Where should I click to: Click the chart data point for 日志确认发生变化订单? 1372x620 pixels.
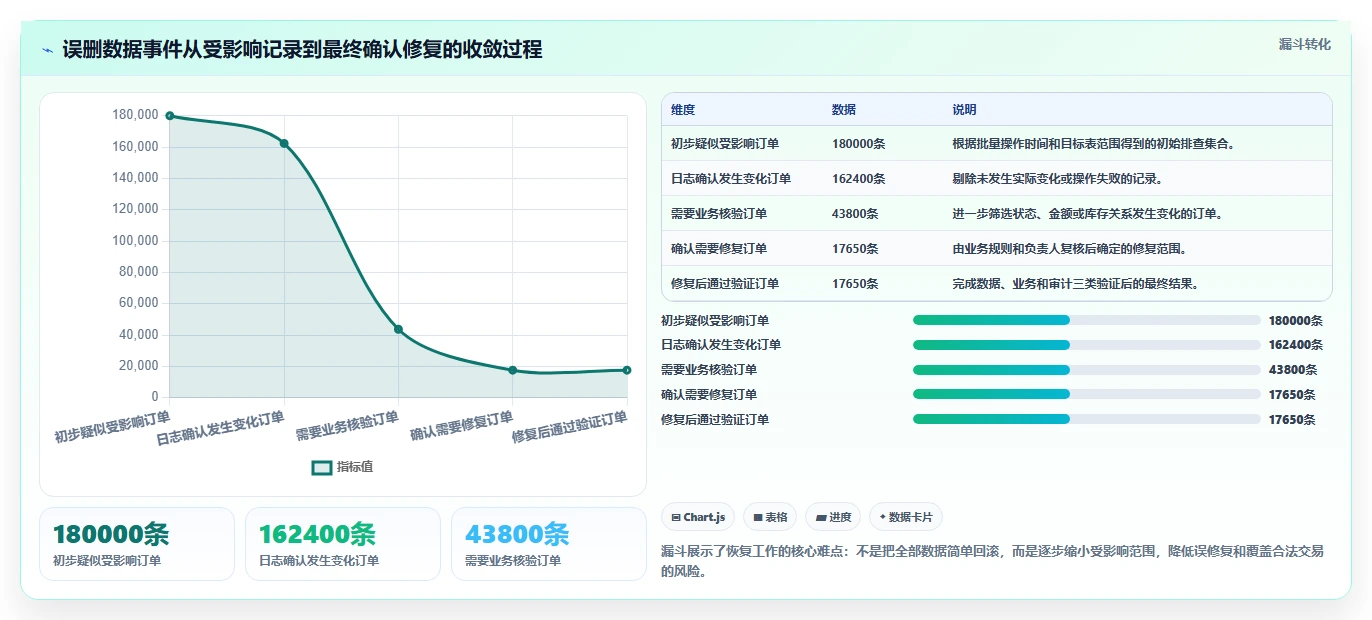point(284,144)
